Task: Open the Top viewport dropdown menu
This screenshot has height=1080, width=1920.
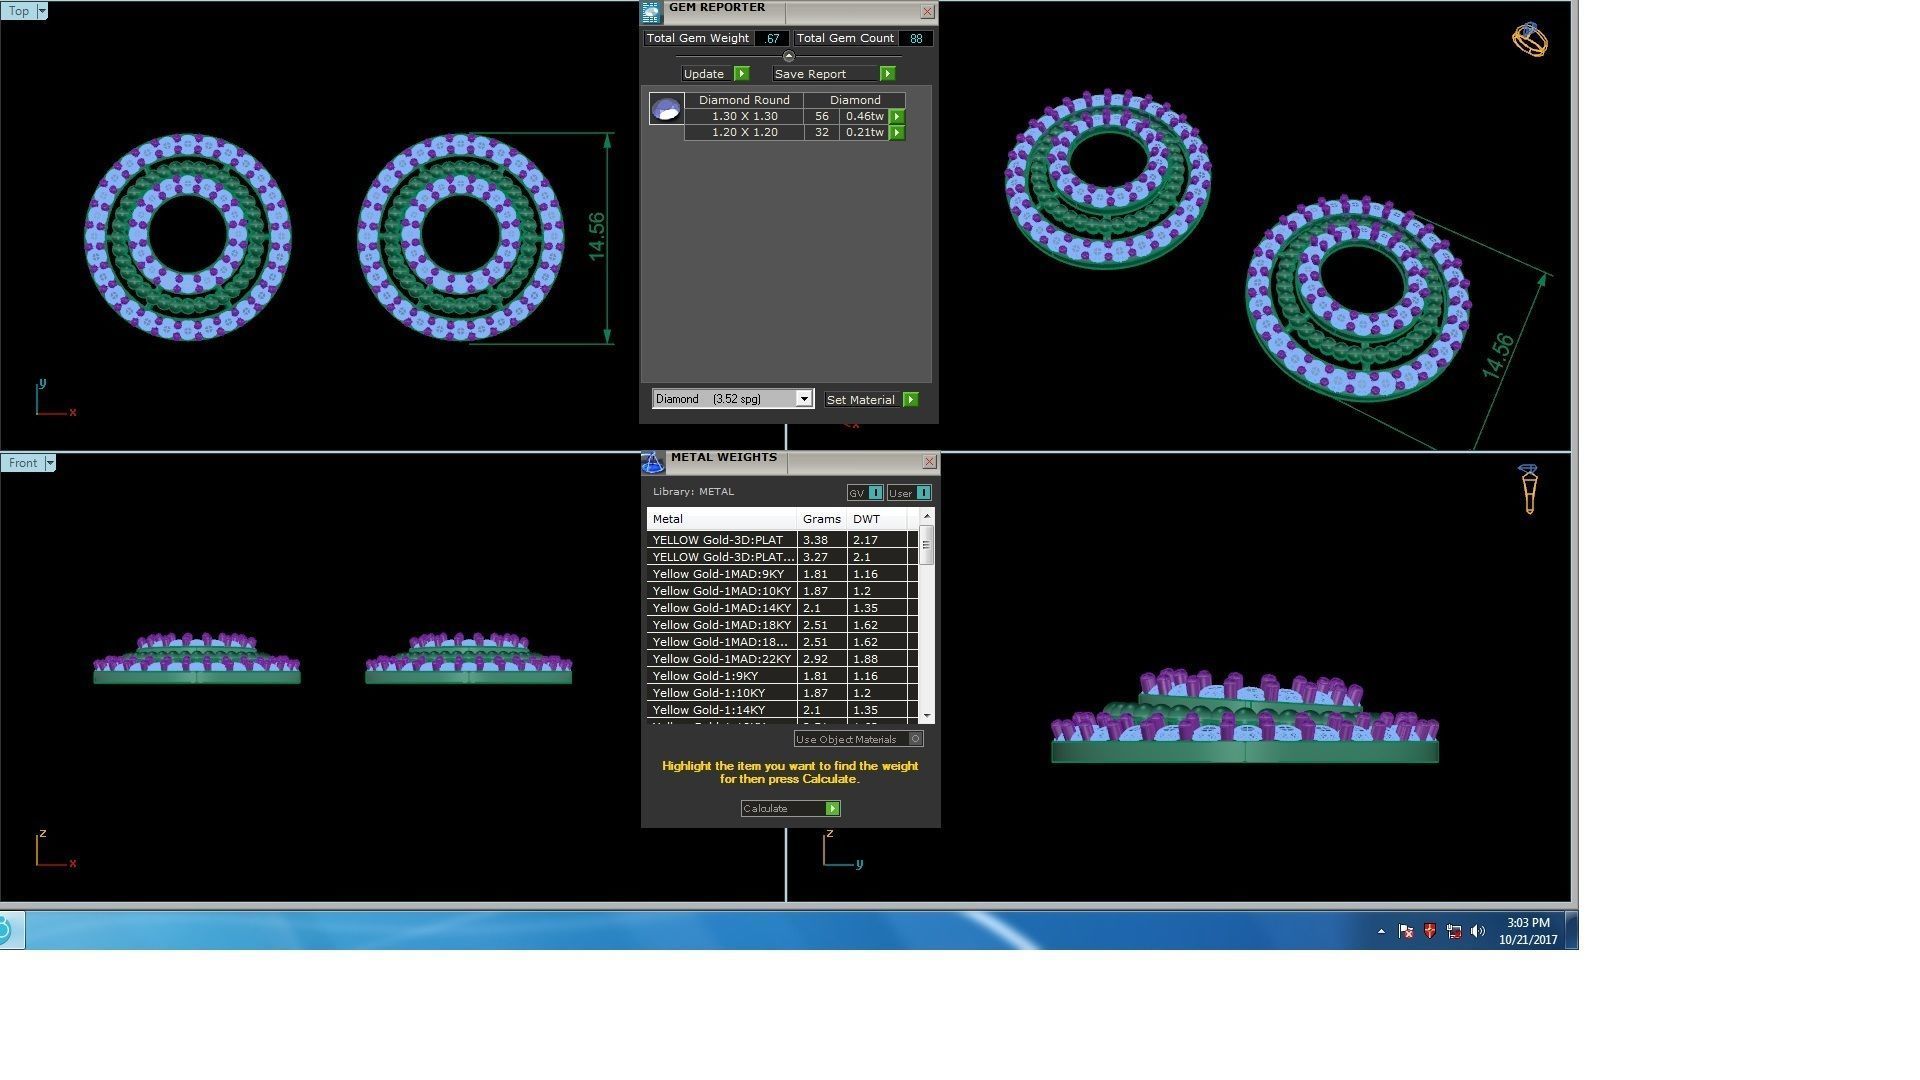Action: tap(41, 11)
